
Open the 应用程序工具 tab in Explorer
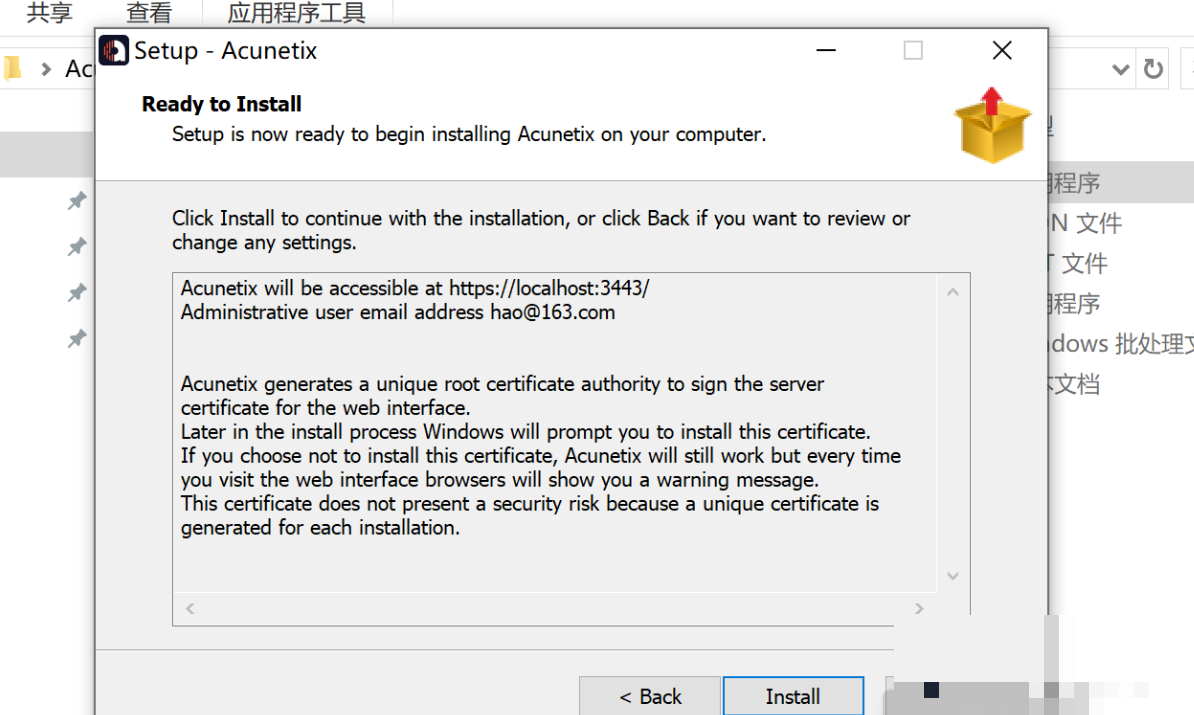(296, 12)
